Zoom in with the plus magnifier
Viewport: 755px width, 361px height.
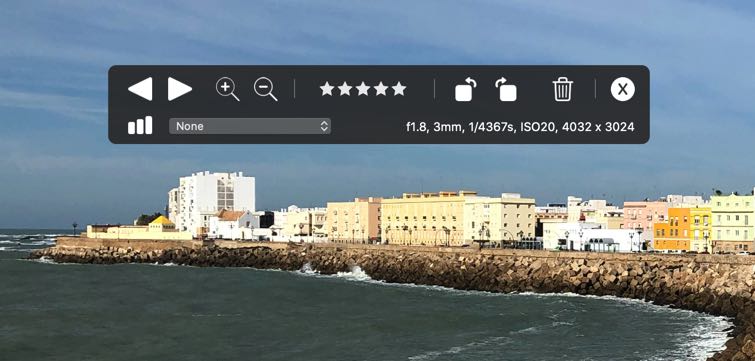227,90
